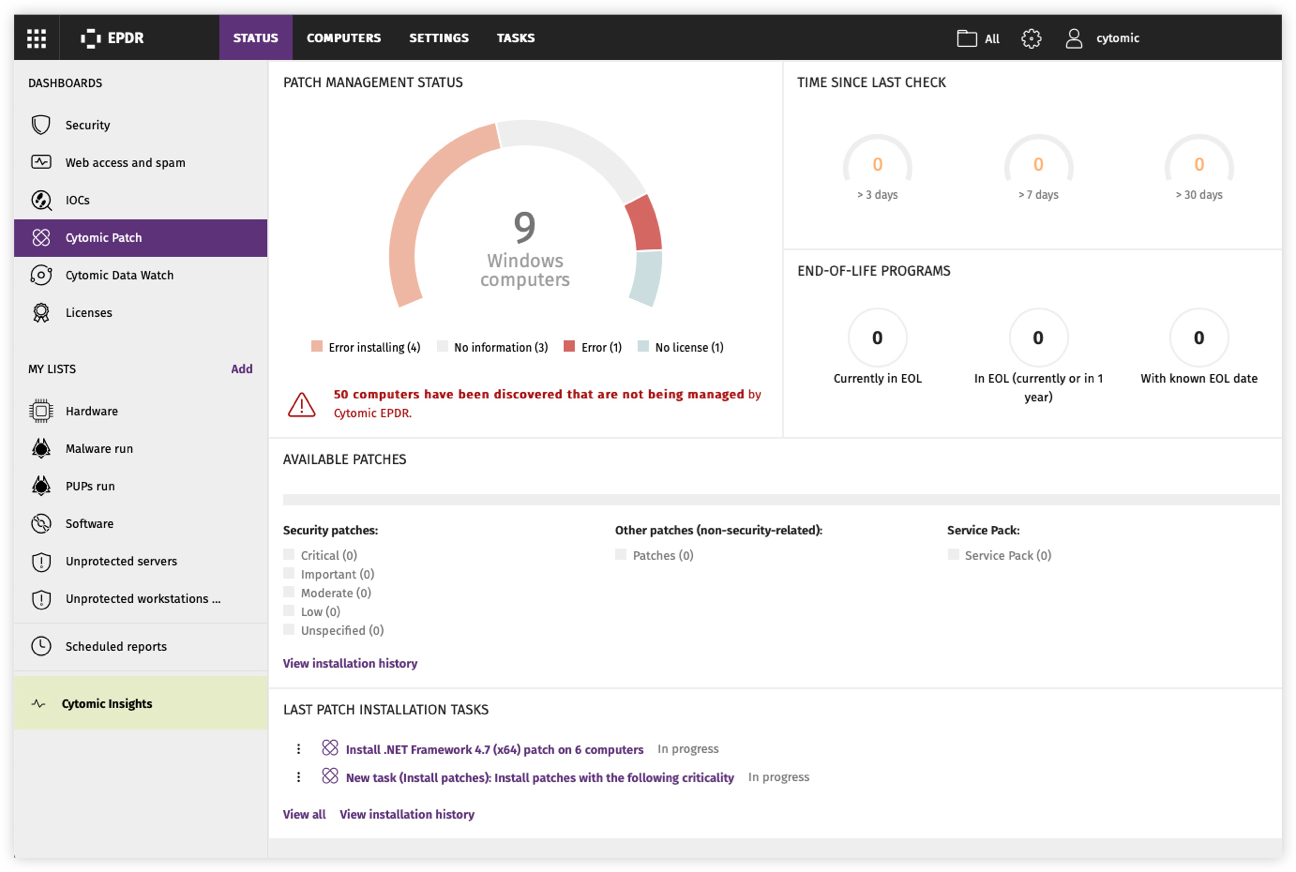Open New task (Install patches) link

coord(540,777)
